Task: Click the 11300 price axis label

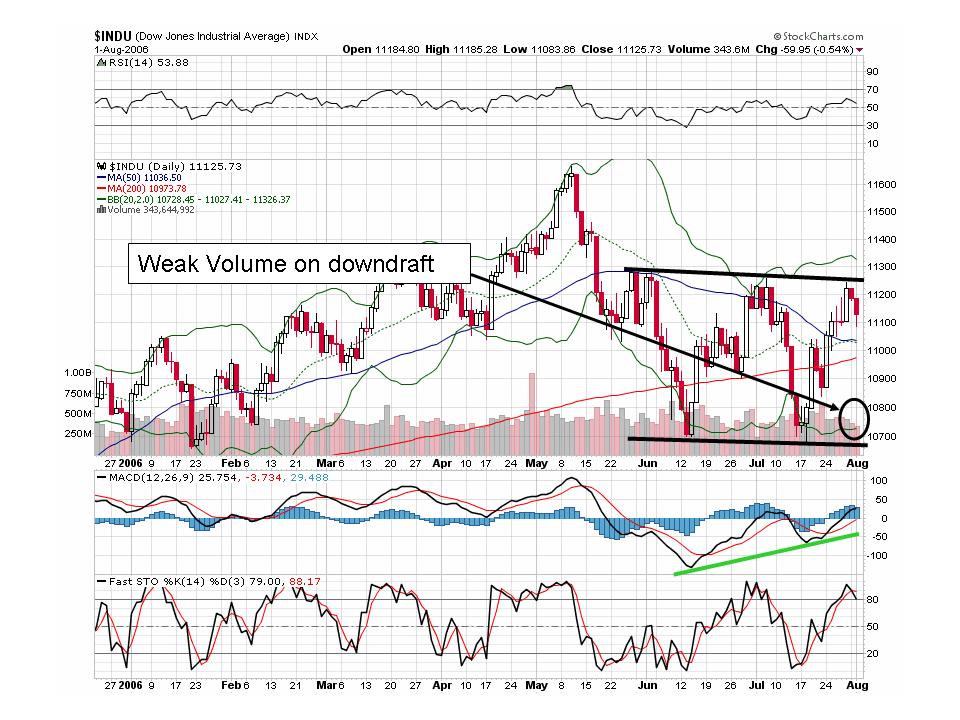Action: (x=882, y=267)
